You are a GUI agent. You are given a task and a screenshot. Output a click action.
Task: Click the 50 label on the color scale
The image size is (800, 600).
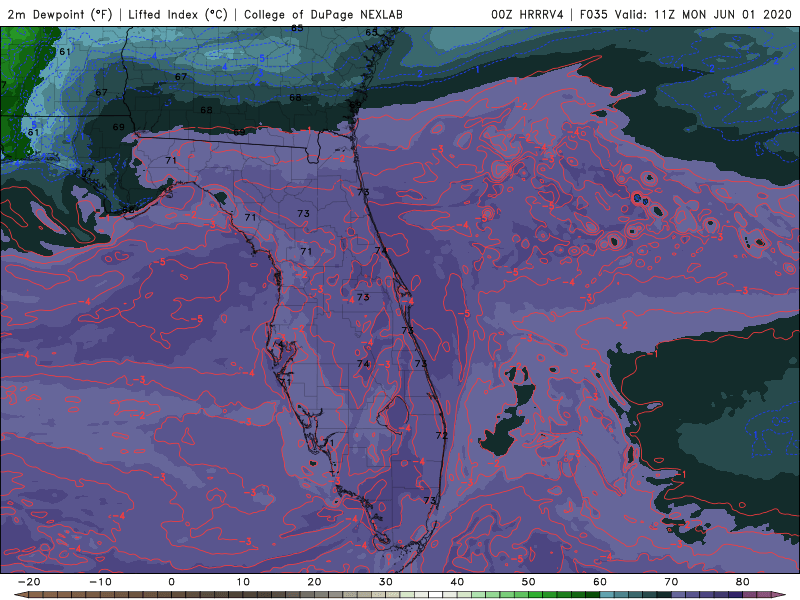[529, 582]
